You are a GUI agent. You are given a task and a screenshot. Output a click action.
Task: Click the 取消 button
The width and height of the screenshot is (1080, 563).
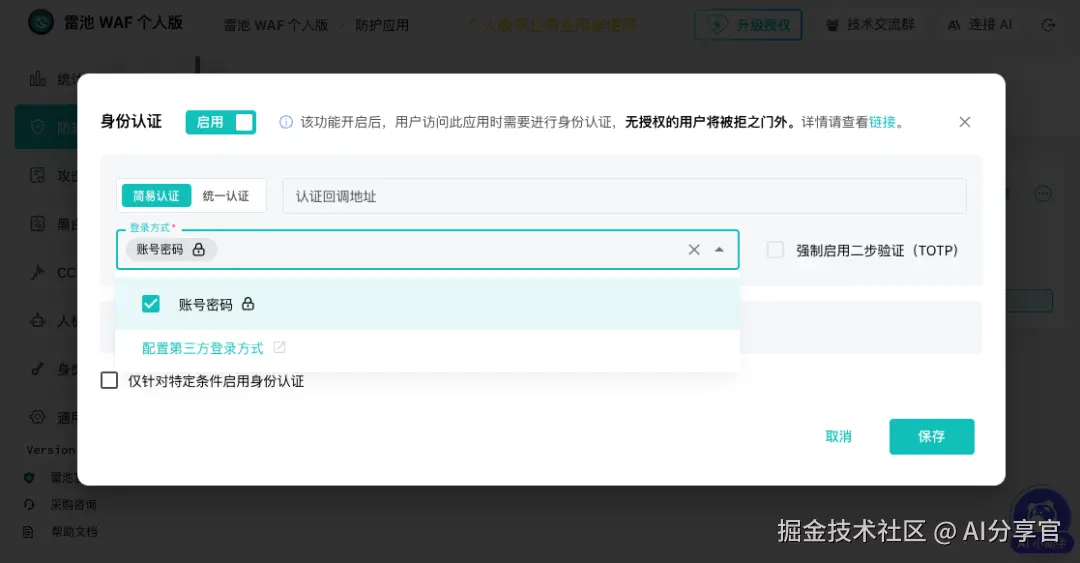[x=838, y=436]
